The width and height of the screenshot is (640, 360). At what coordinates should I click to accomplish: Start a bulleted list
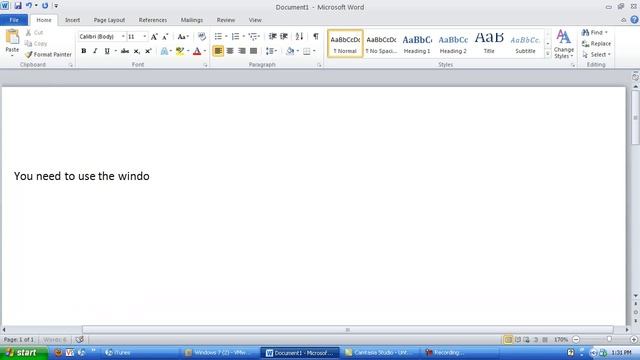point(218,36)
